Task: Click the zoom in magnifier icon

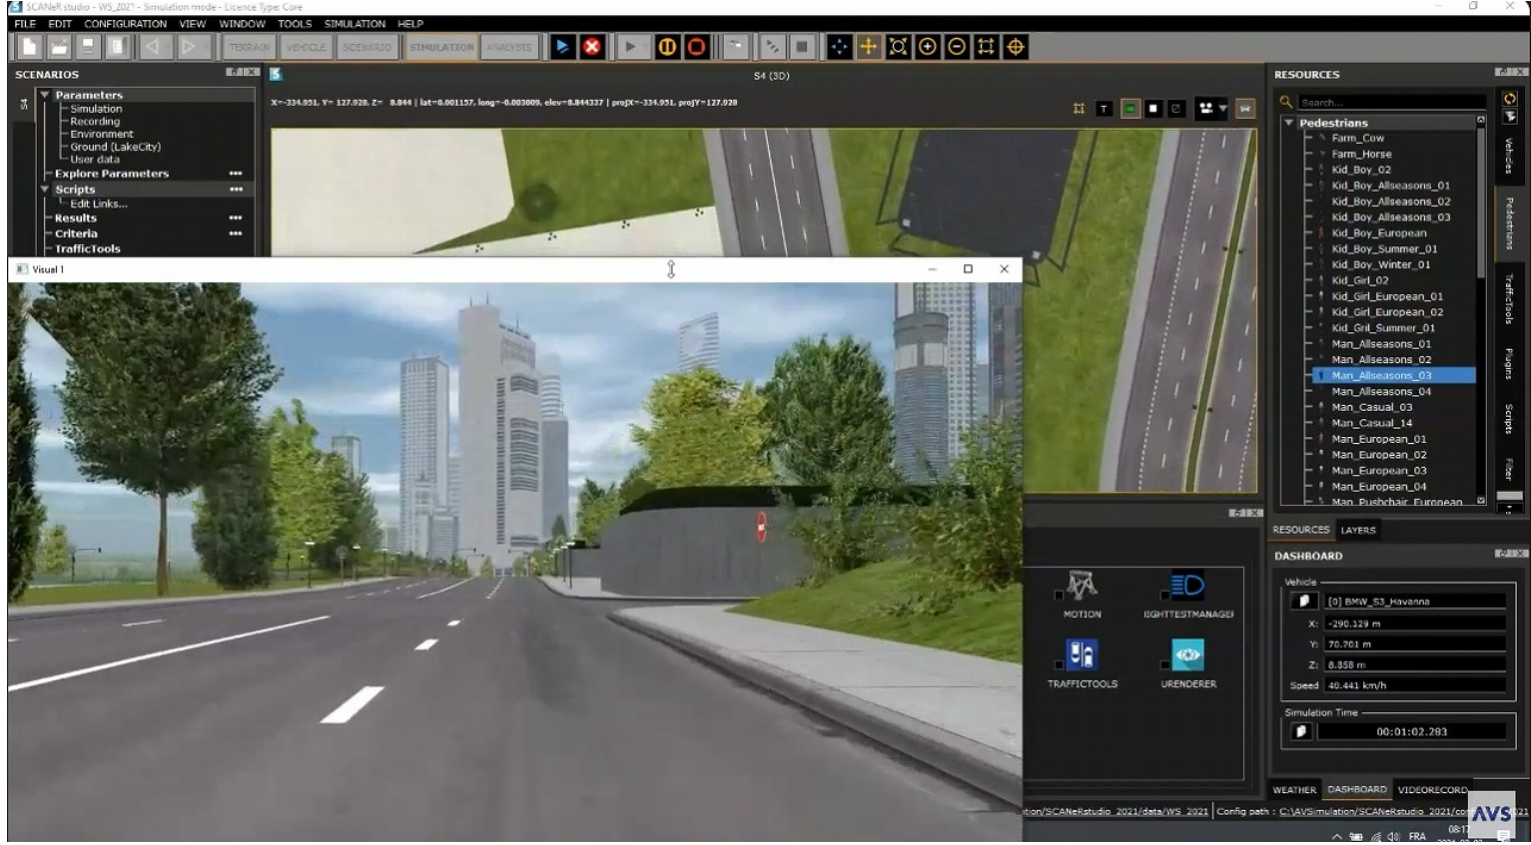Action: (x=927, y=47)
